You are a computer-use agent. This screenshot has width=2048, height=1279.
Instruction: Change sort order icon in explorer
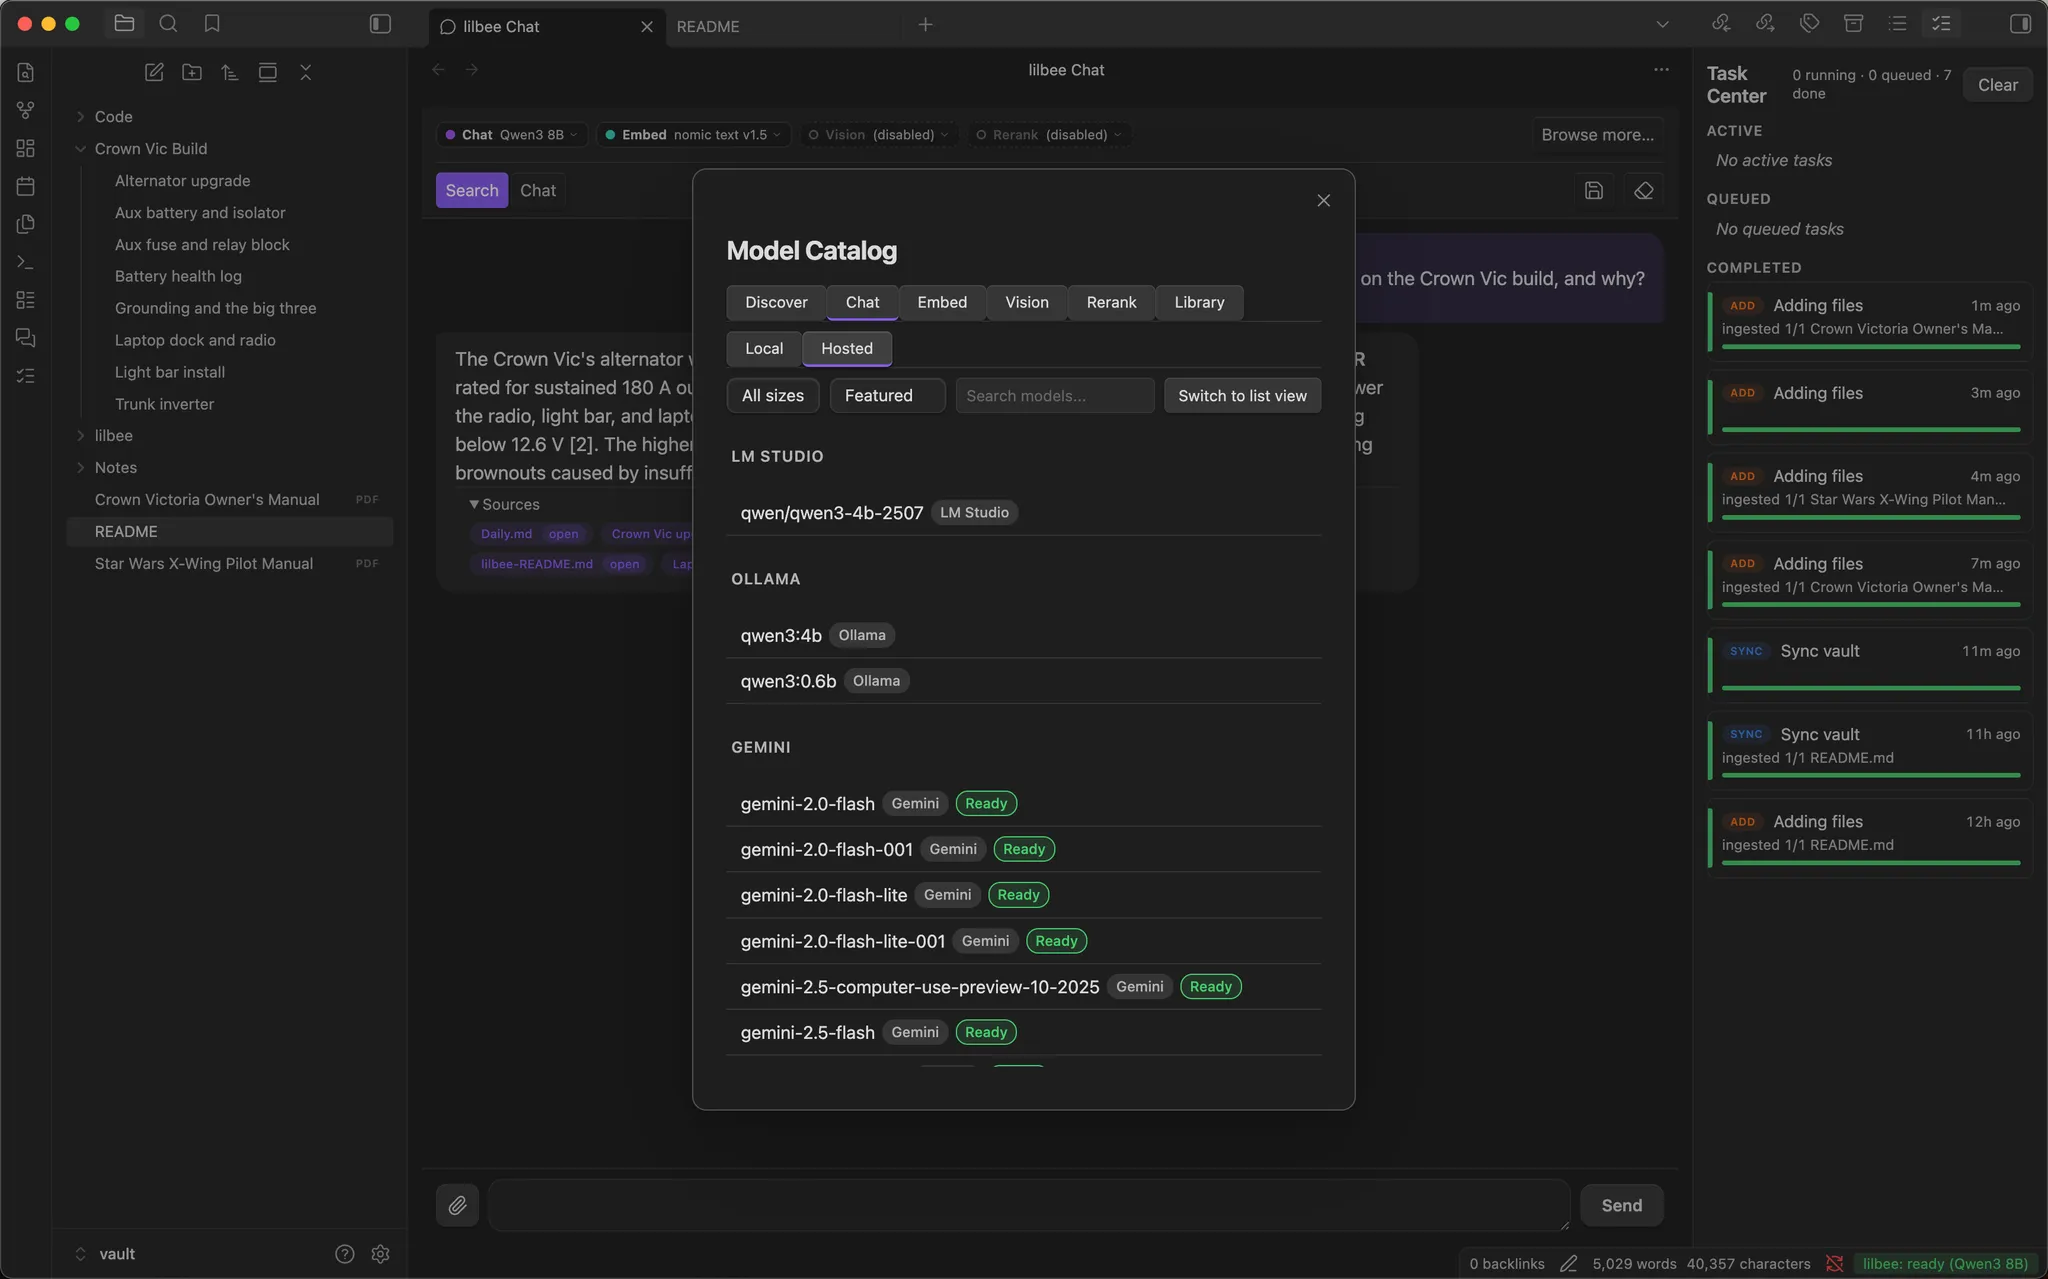coord(230,72)
